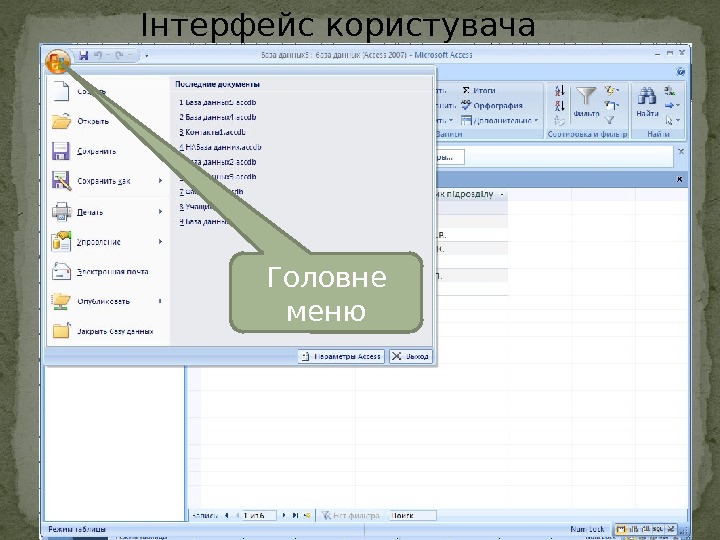Viewport: 720px width, 540px height.
Task: Open recent document 1 База данных
Action: [218, 102]
